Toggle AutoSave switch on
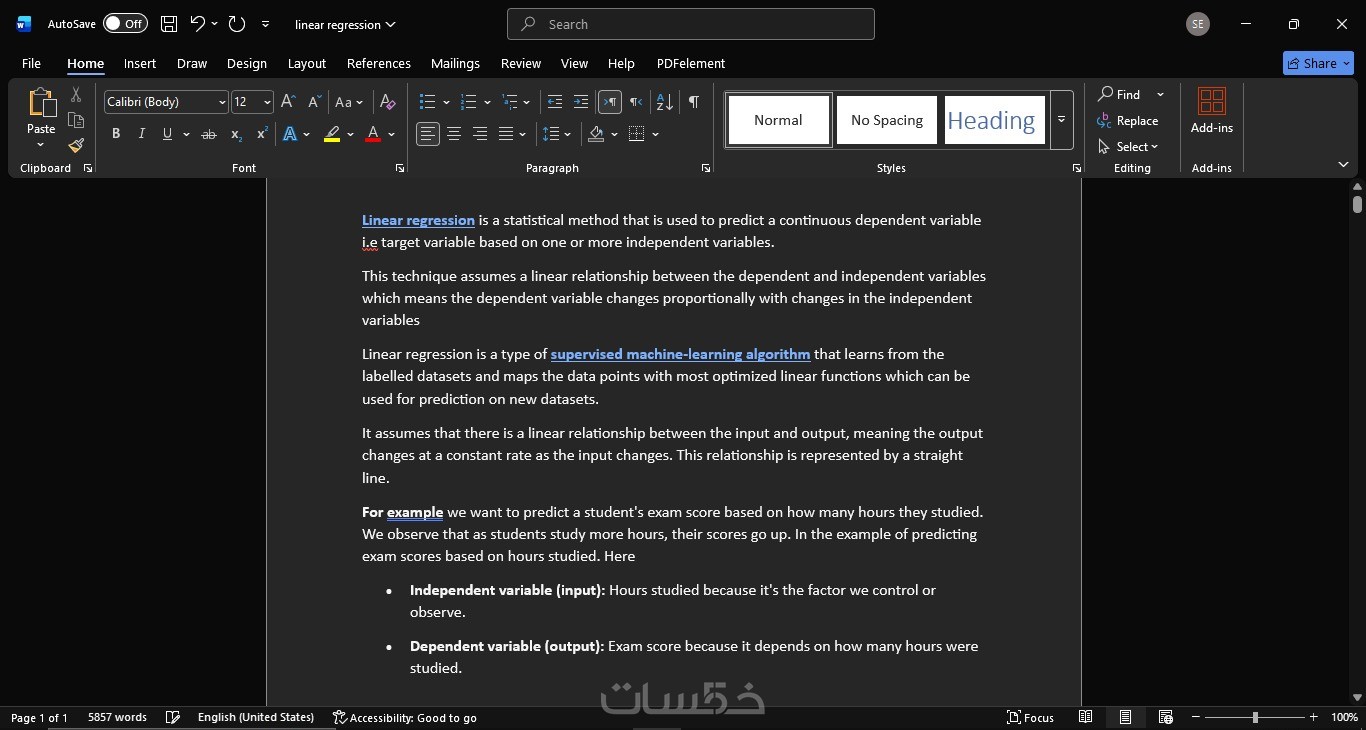This screenshot has height=730, width=1366. (125, 24)
